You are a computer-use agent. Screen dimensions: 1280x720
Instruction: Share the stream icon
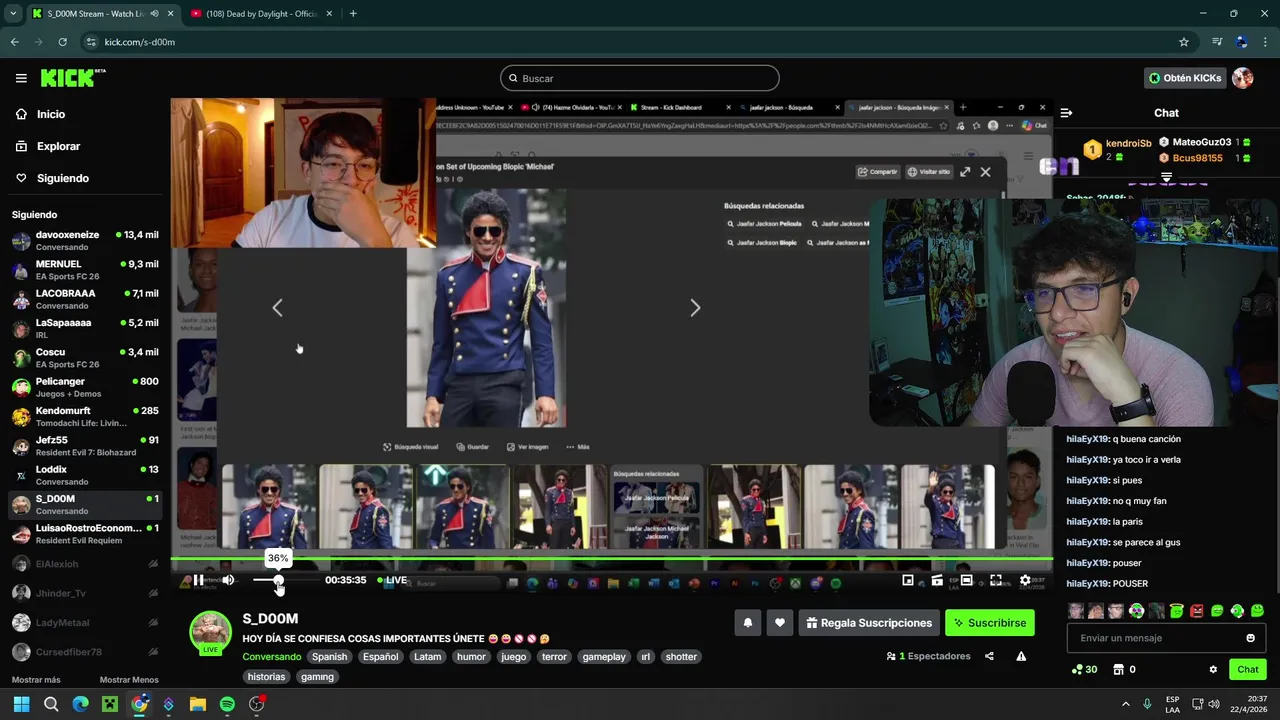(x=989, y=656)
